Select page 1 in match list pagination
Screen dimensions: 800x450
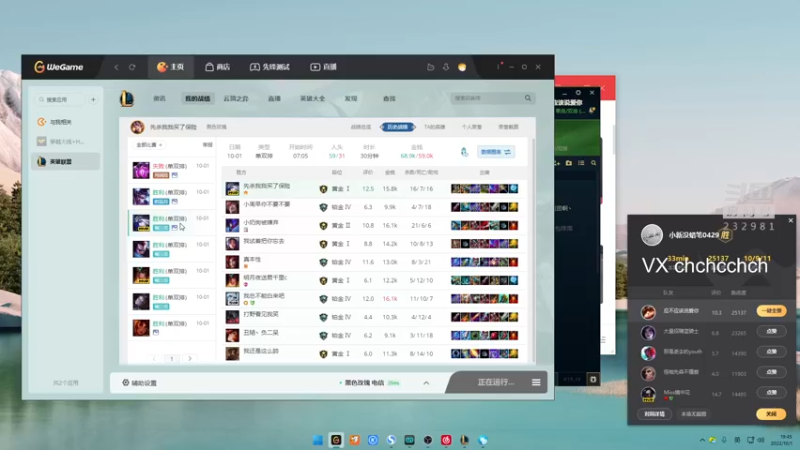[172, 359]
